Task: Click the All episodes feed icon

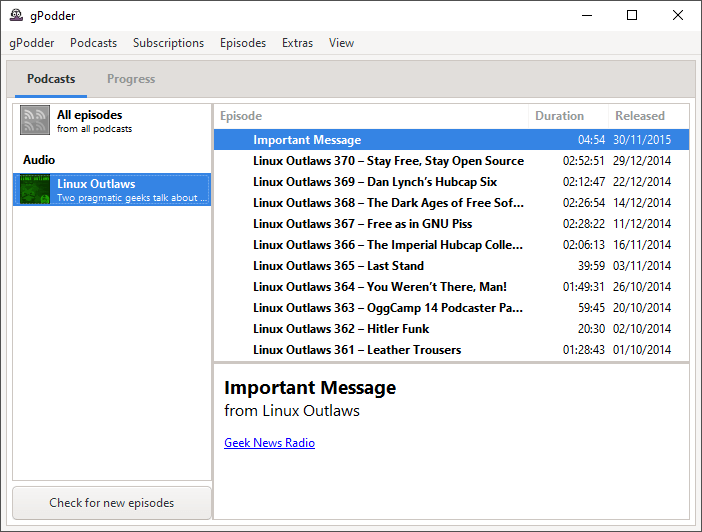Action: (x=35, y=120)
